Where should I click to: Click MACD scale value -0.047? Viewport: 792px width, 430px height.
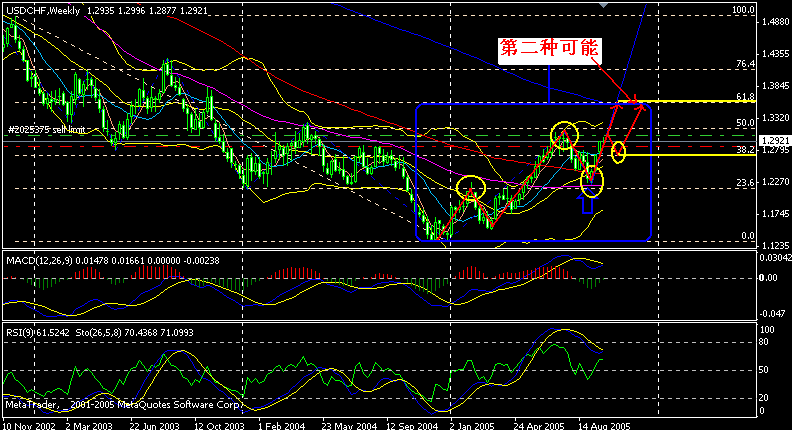tap(774, 314)
